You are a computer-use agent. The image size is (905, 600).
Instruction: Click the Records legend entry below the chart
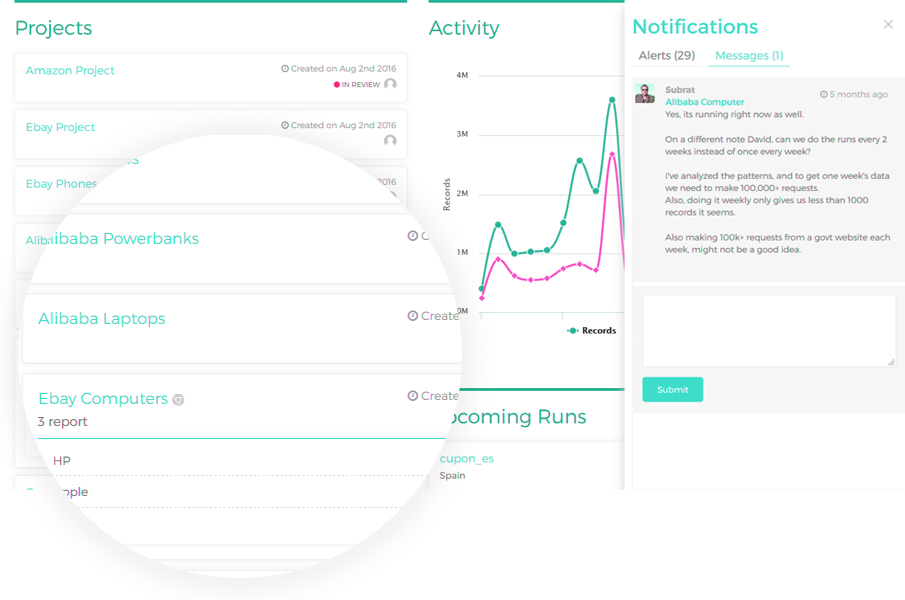tap(592, 331)
